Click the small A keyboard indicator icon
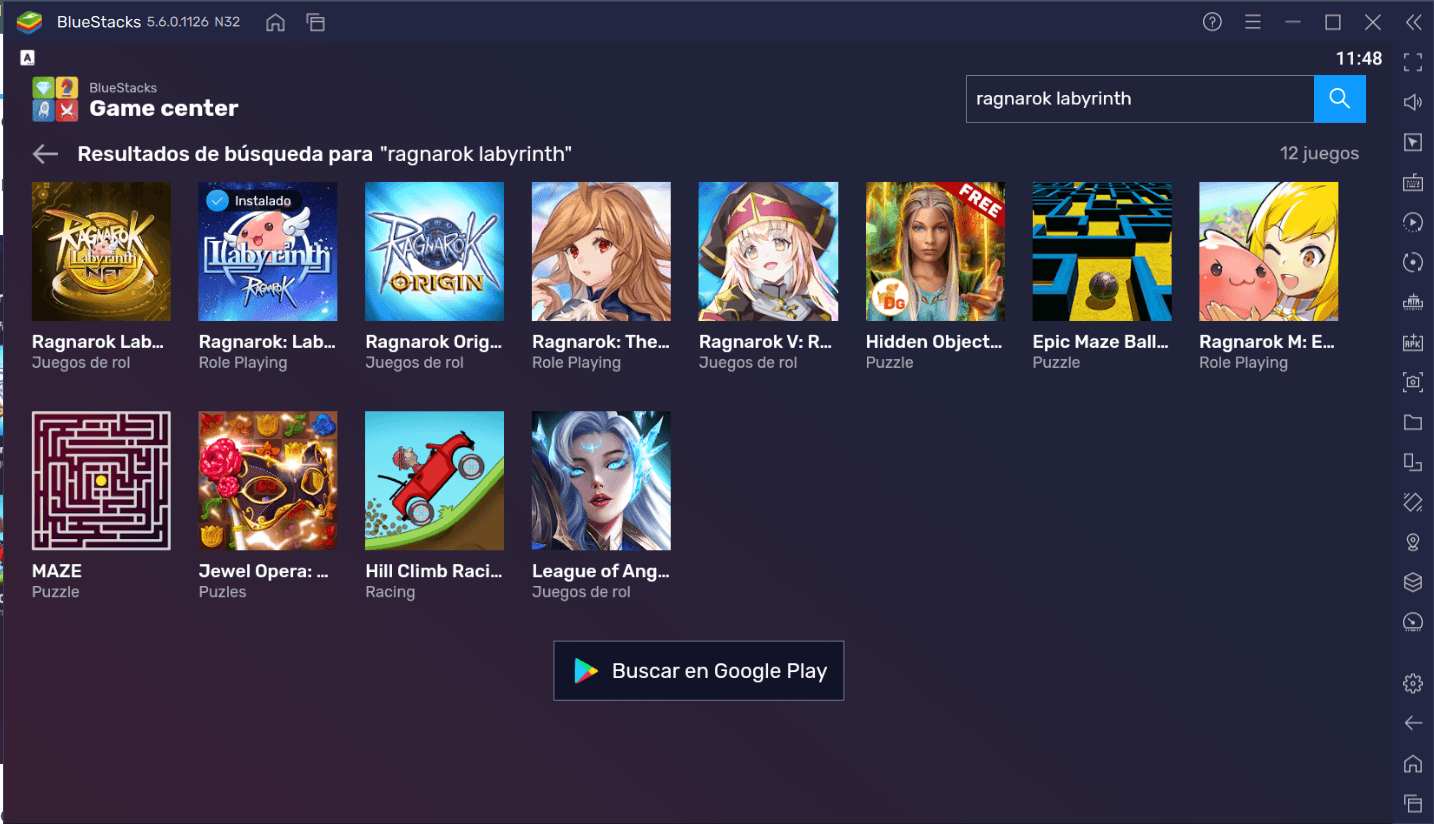Image resolution: width=1434 pixels, height=824 pixels. (x=27, y=58)
